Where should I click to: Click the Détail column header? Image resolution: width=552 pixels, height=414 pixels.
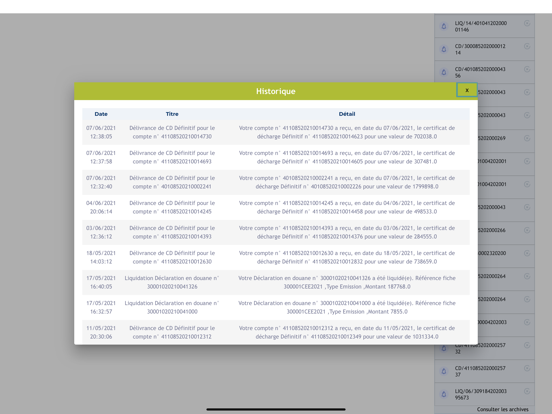point(347,114)
